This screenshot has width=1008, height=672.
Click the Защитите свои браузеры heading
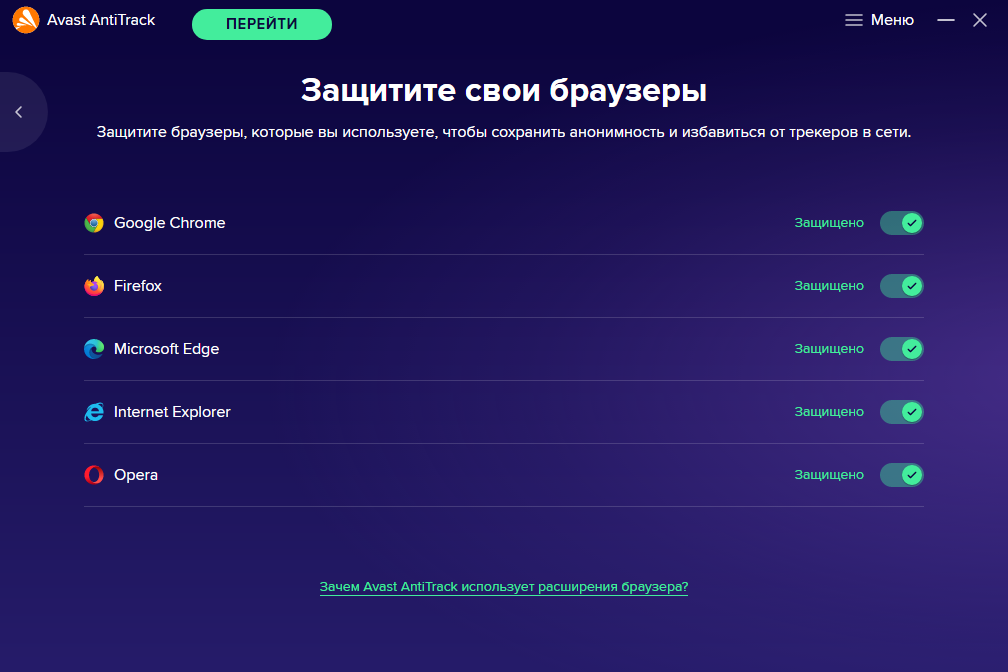[504, 91]
